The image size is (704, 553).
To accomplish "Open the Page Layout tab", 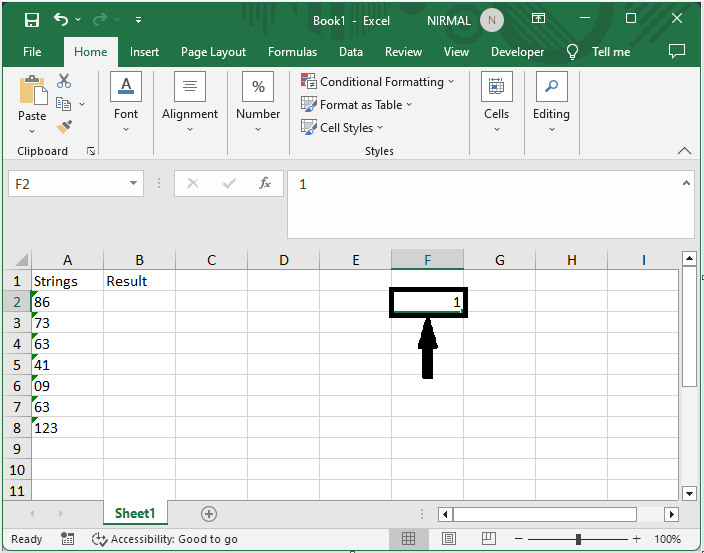I will coord(213,52).
